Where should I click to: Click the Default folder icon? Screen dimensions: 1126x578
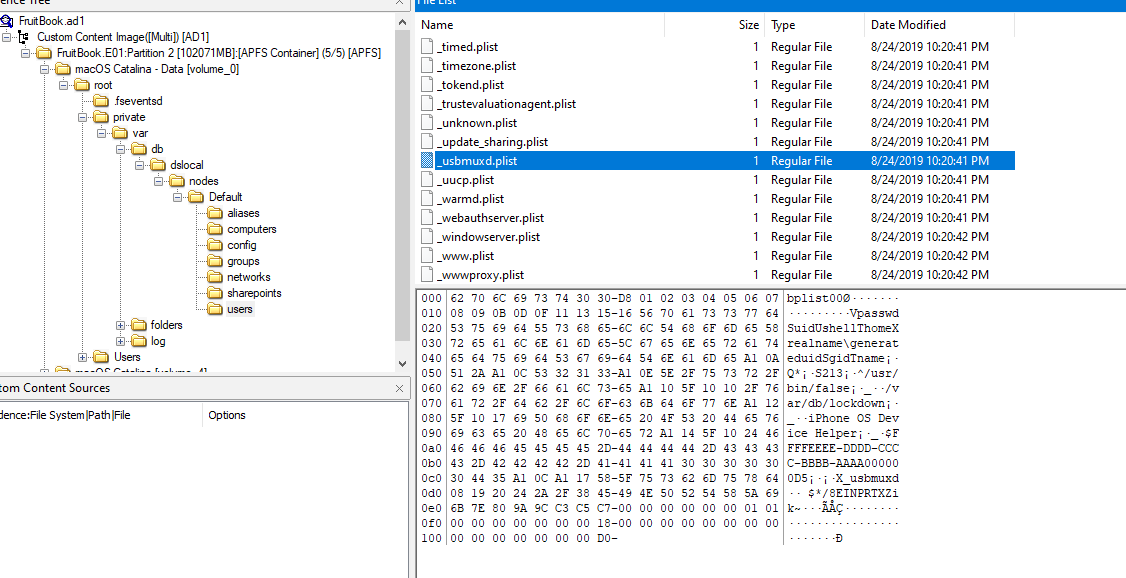point(196,197)
